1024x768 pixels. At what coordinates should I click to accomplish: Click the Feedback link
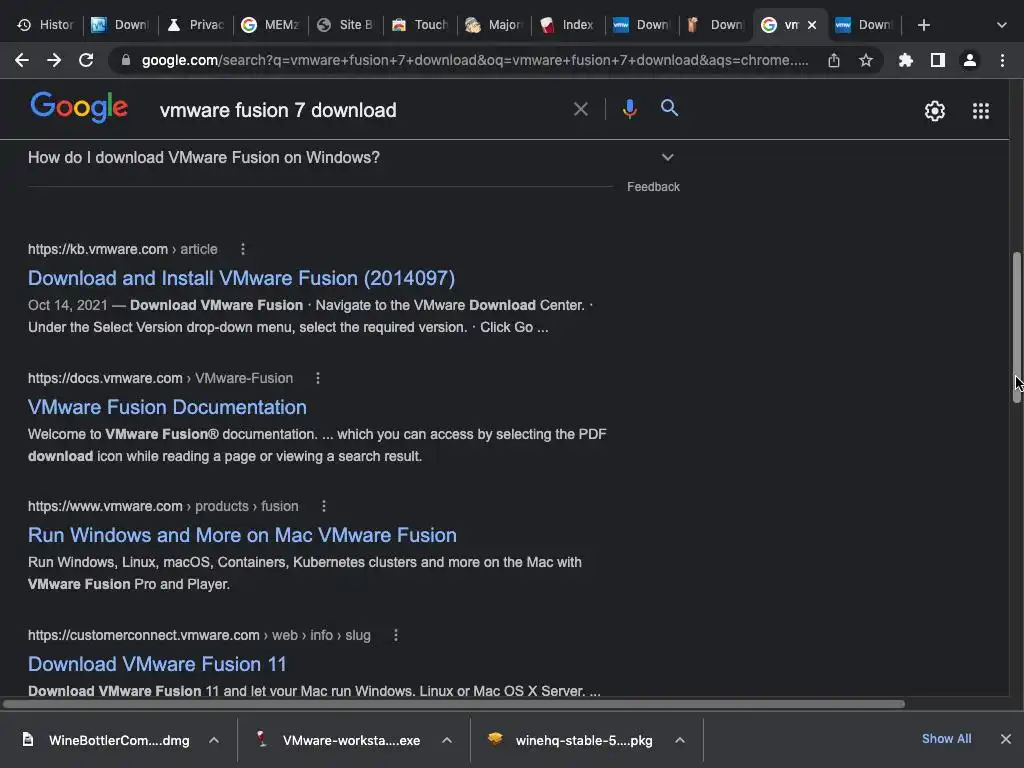(653, 187)
